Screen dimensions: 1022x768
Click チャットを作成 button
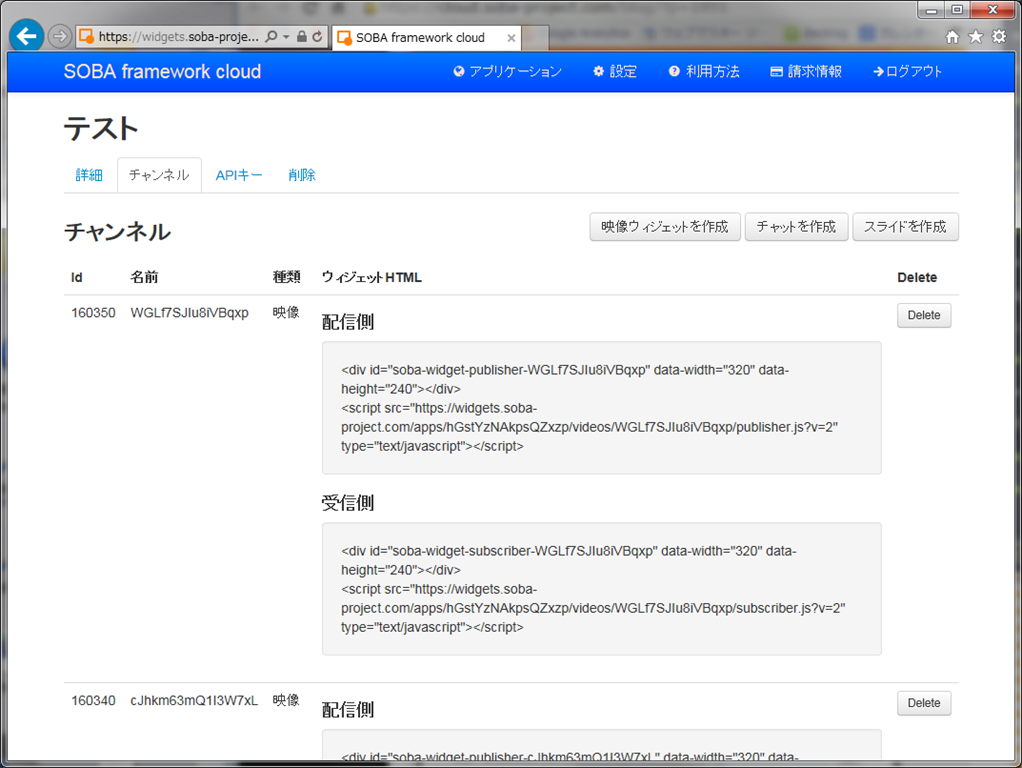pyautogui.click(x=796, y=226)
